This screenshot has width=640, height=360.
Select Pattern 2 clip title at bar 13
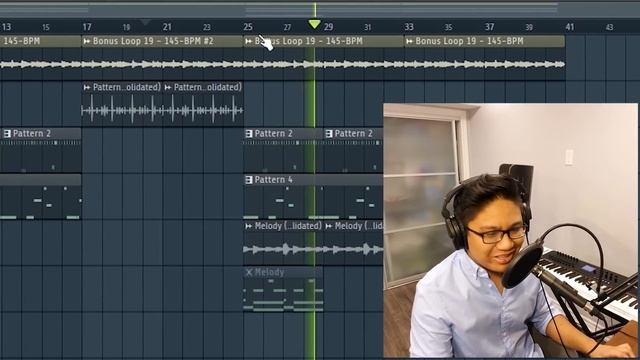32,133
